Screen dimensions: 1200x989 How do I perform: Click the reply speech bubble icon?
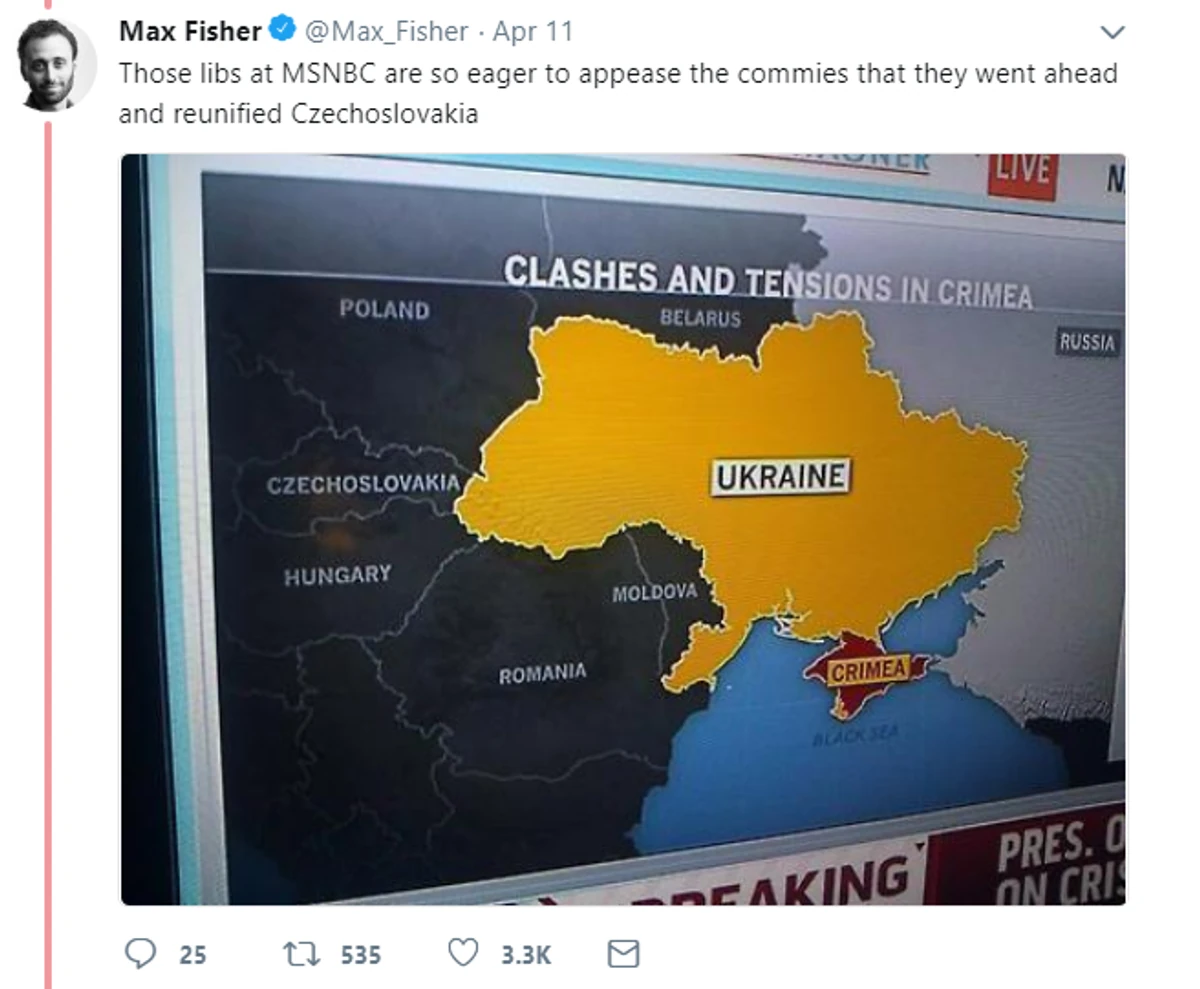pyautogui.click(x=139, y=954)
